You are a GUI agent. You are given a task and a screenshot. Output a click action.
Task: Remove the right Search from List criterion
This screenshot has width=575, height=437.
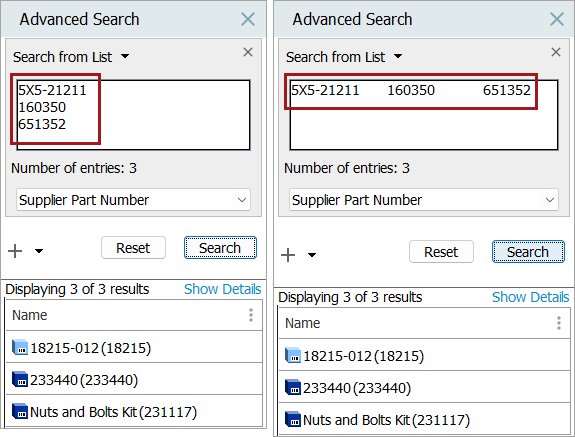point(556,52)
